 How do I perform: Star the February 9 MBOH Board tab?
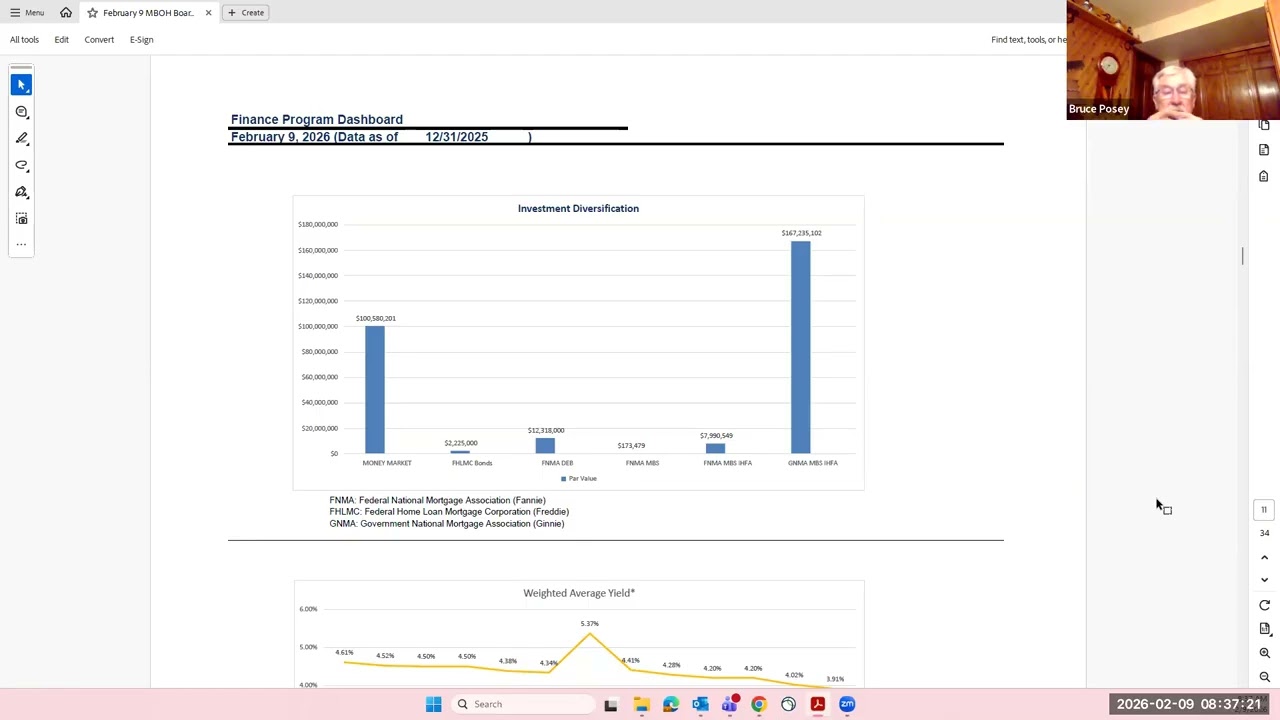(x=92, y=13)
